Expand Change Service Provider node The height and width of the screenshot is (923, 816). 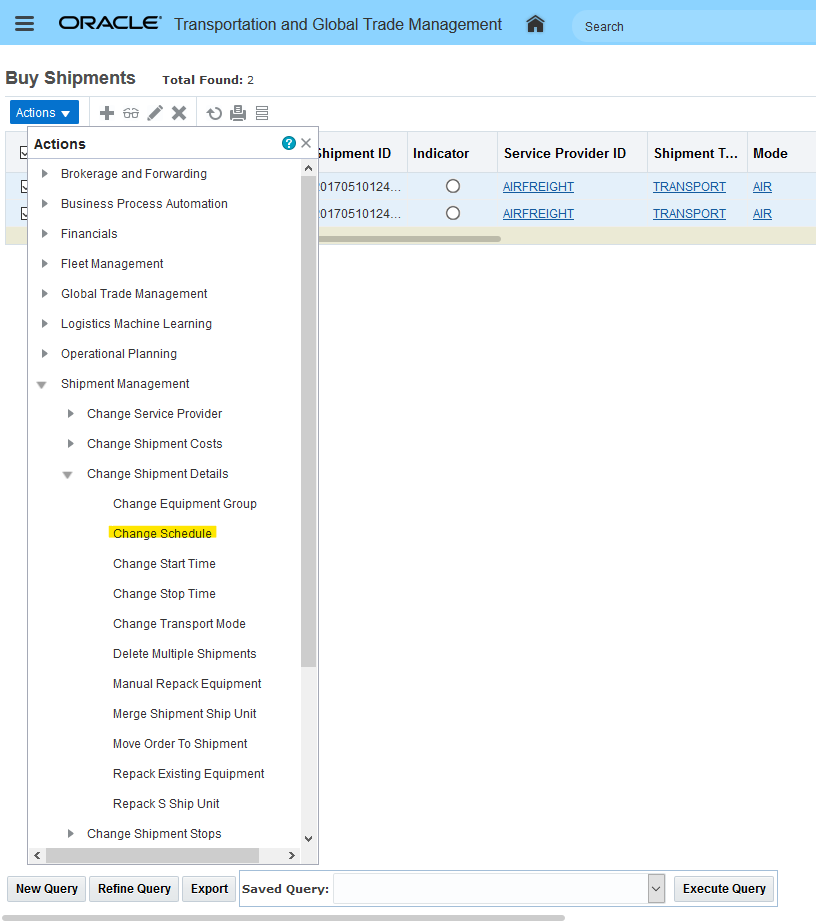70,414
